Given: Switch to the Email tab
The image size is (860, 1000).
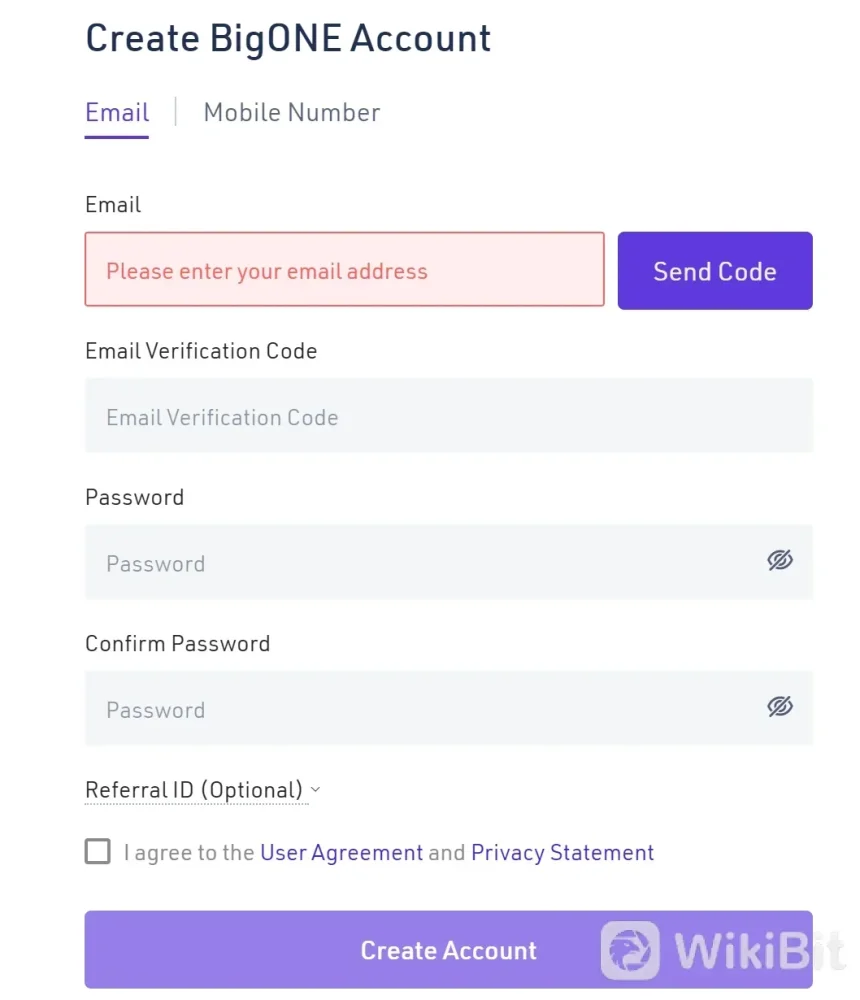Looking at the screenshot, I should click(x=117, y=113).
